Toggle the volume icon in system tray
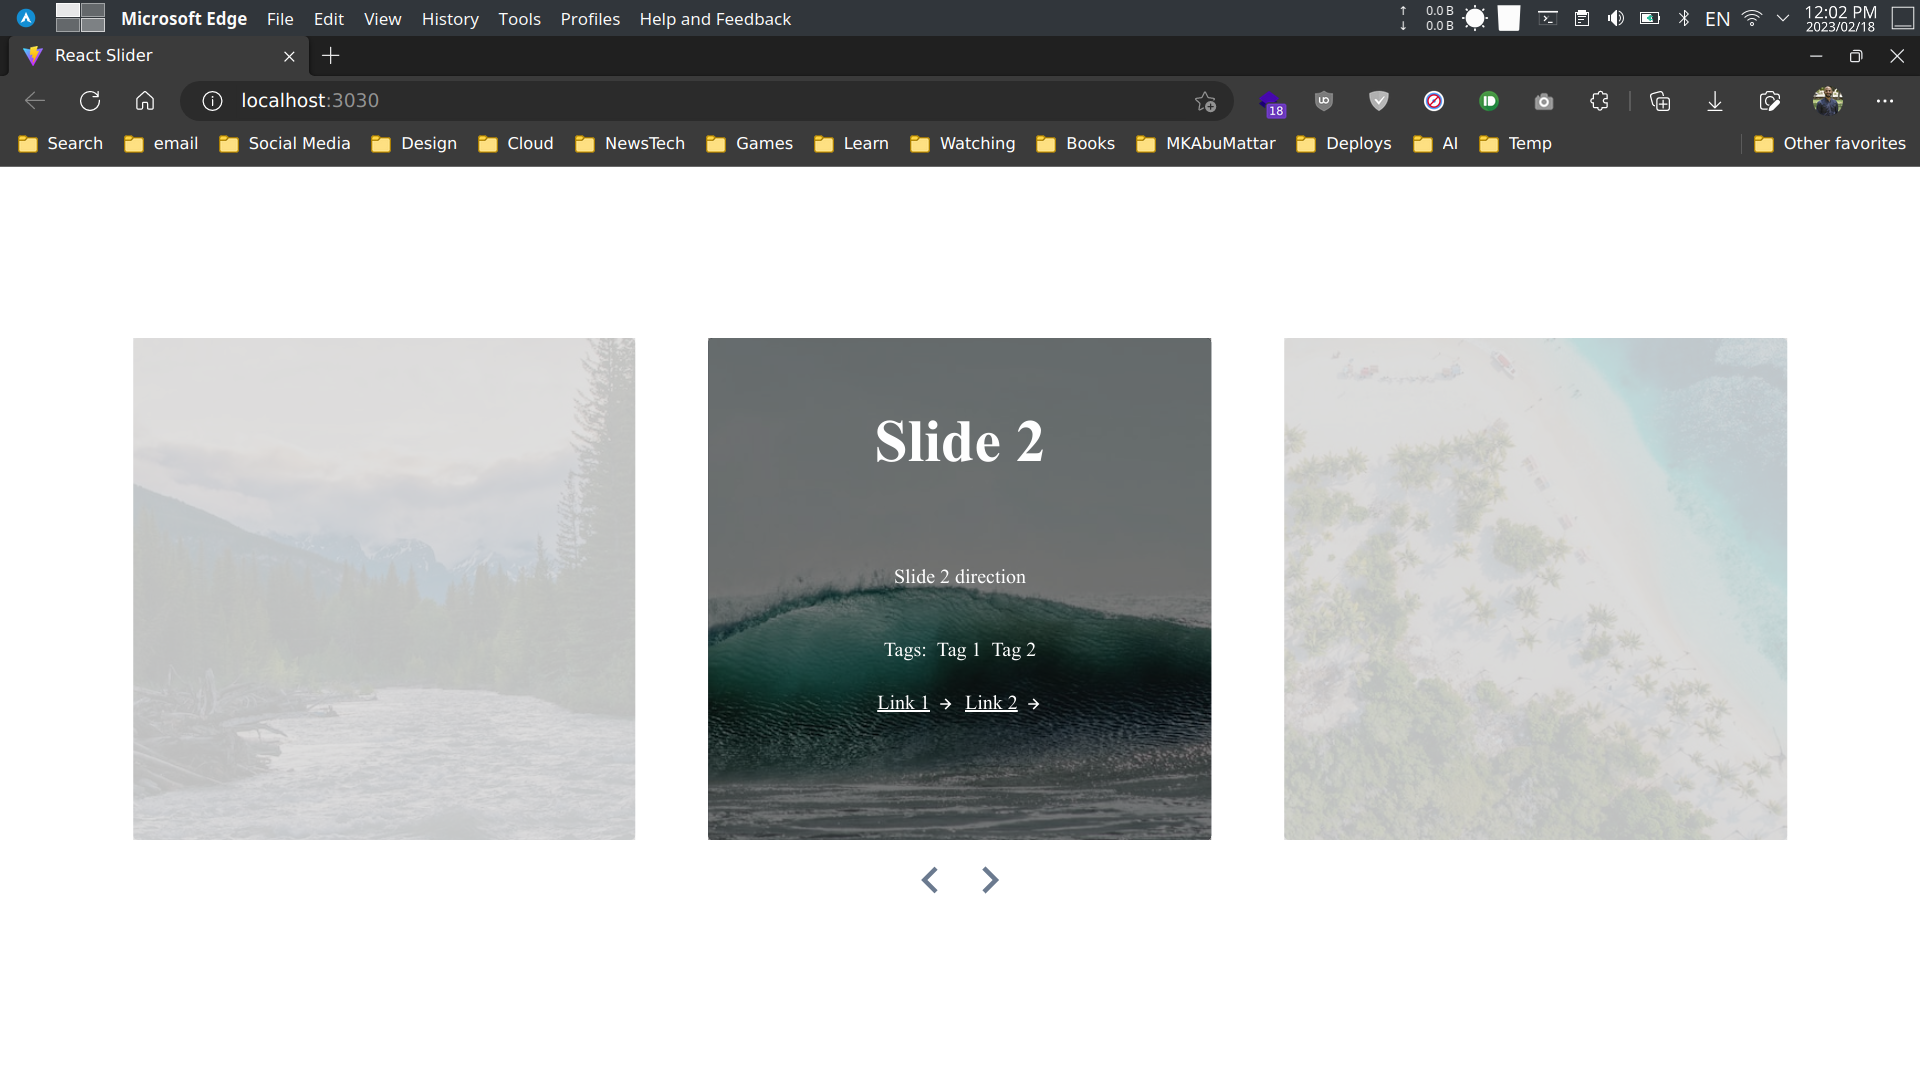This screenshot has width=1920, height=1080. [x=1616, y=18]
